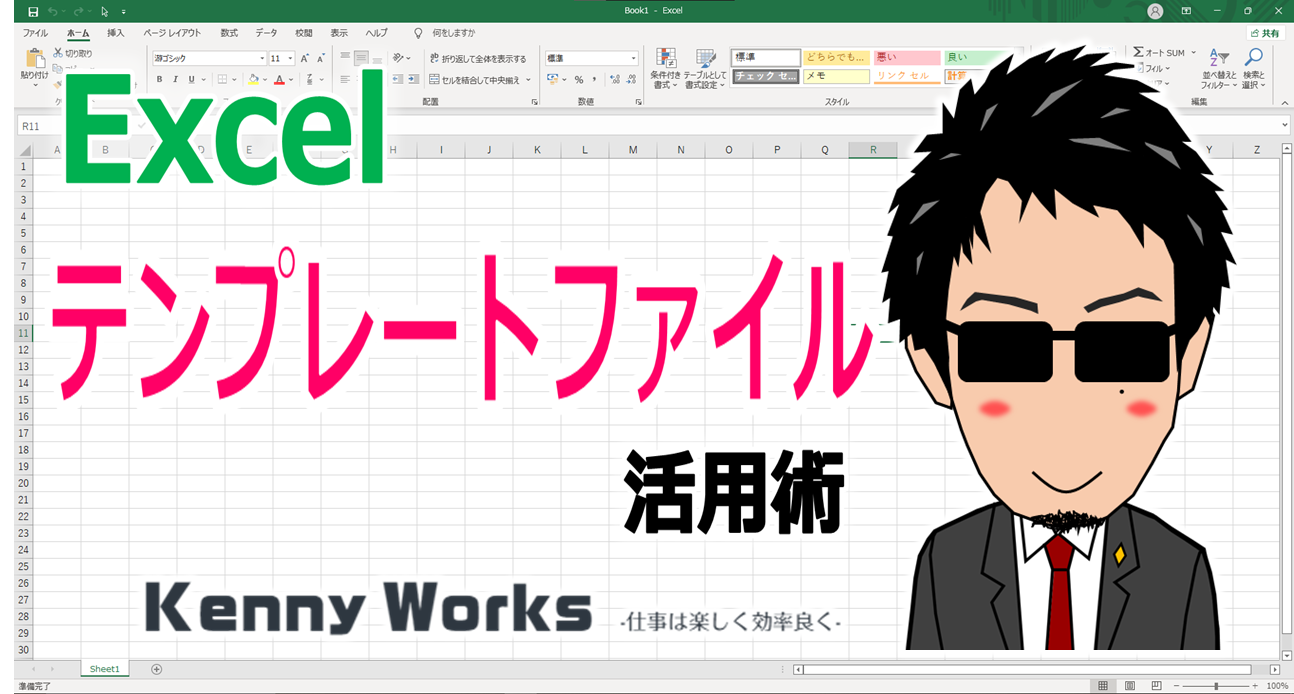Open the Insert (挿入) ribbon tab
This screenshot has width=1294, height=694.
coord(116,33)
